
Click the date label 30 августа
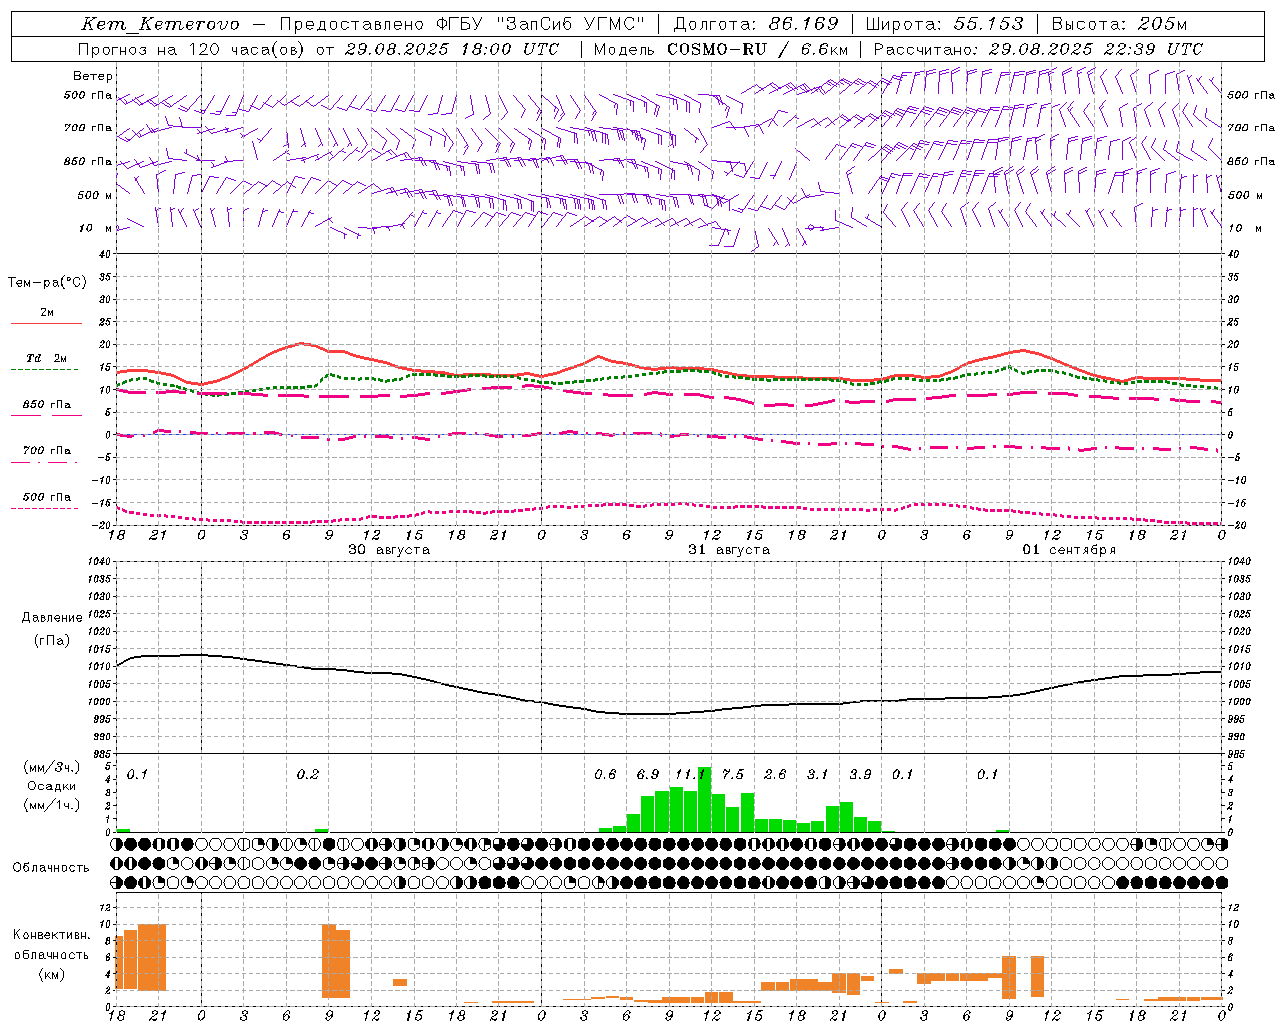[x=389, y=550]
